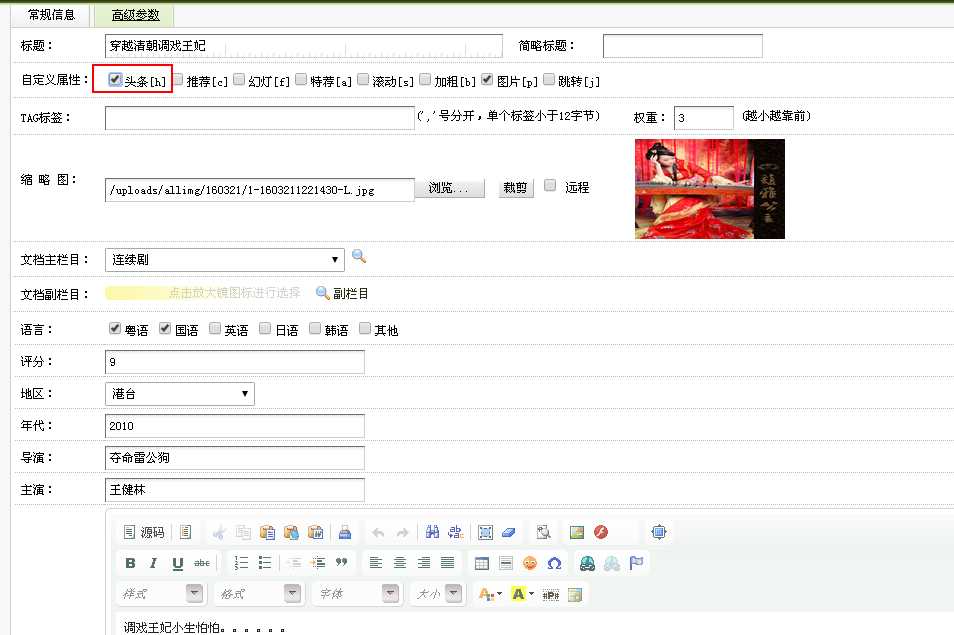Check the 推荐[c] attribute checkbox
Image resolution: width=954 pixels, height=635 pixels.
click(178, 79)
